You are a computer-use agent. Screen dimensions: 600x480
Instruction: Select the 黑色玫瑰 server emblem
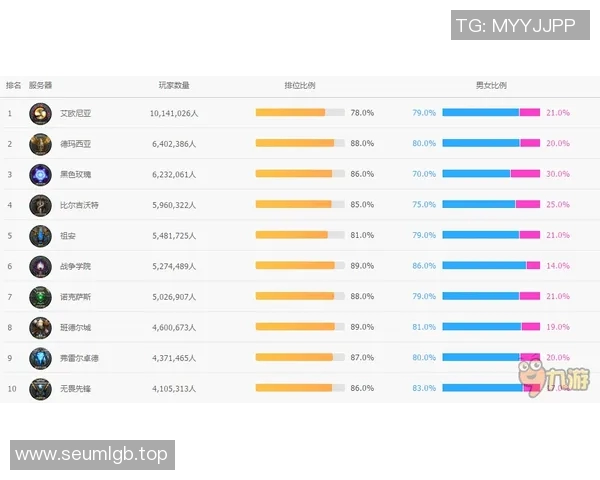coord(40,175)
